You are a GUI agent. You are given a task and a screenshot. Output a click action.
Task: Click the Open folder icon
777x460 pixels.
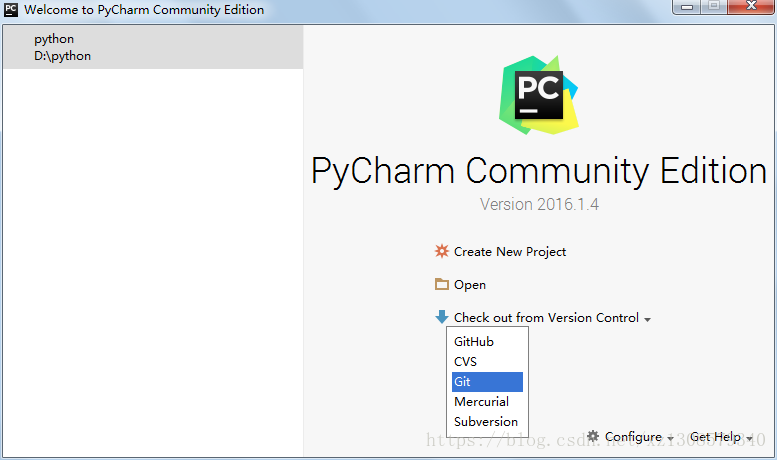(442, 284)
